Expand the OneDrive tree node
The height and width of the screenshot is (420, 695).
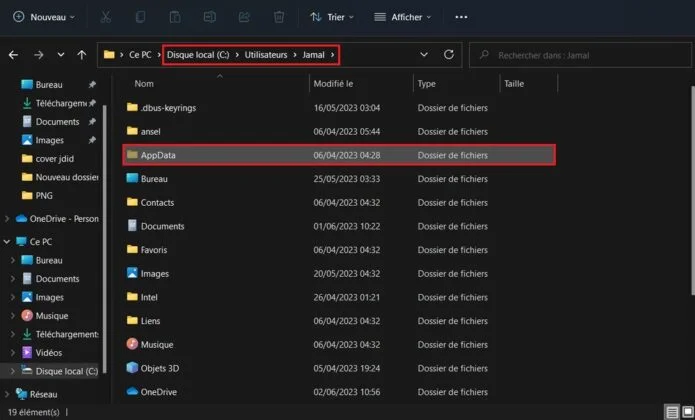8,218
